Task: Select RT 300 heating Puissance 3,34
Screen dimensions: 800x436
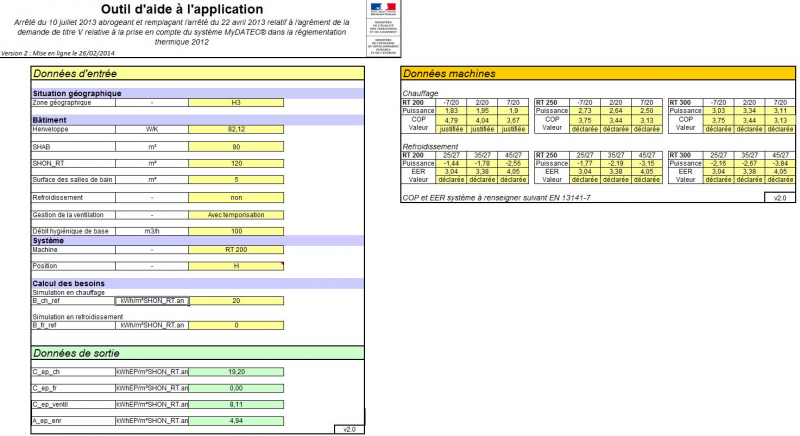Action: click(x=749, y=111)
